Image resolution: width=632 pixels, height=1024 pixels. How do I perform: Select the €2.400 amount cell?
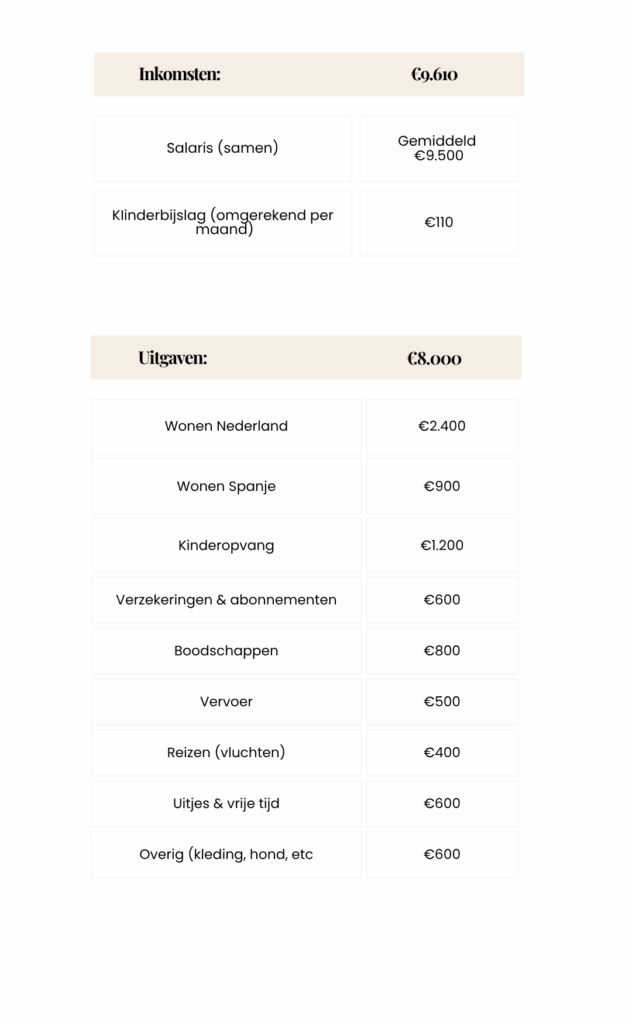point(442,426)
